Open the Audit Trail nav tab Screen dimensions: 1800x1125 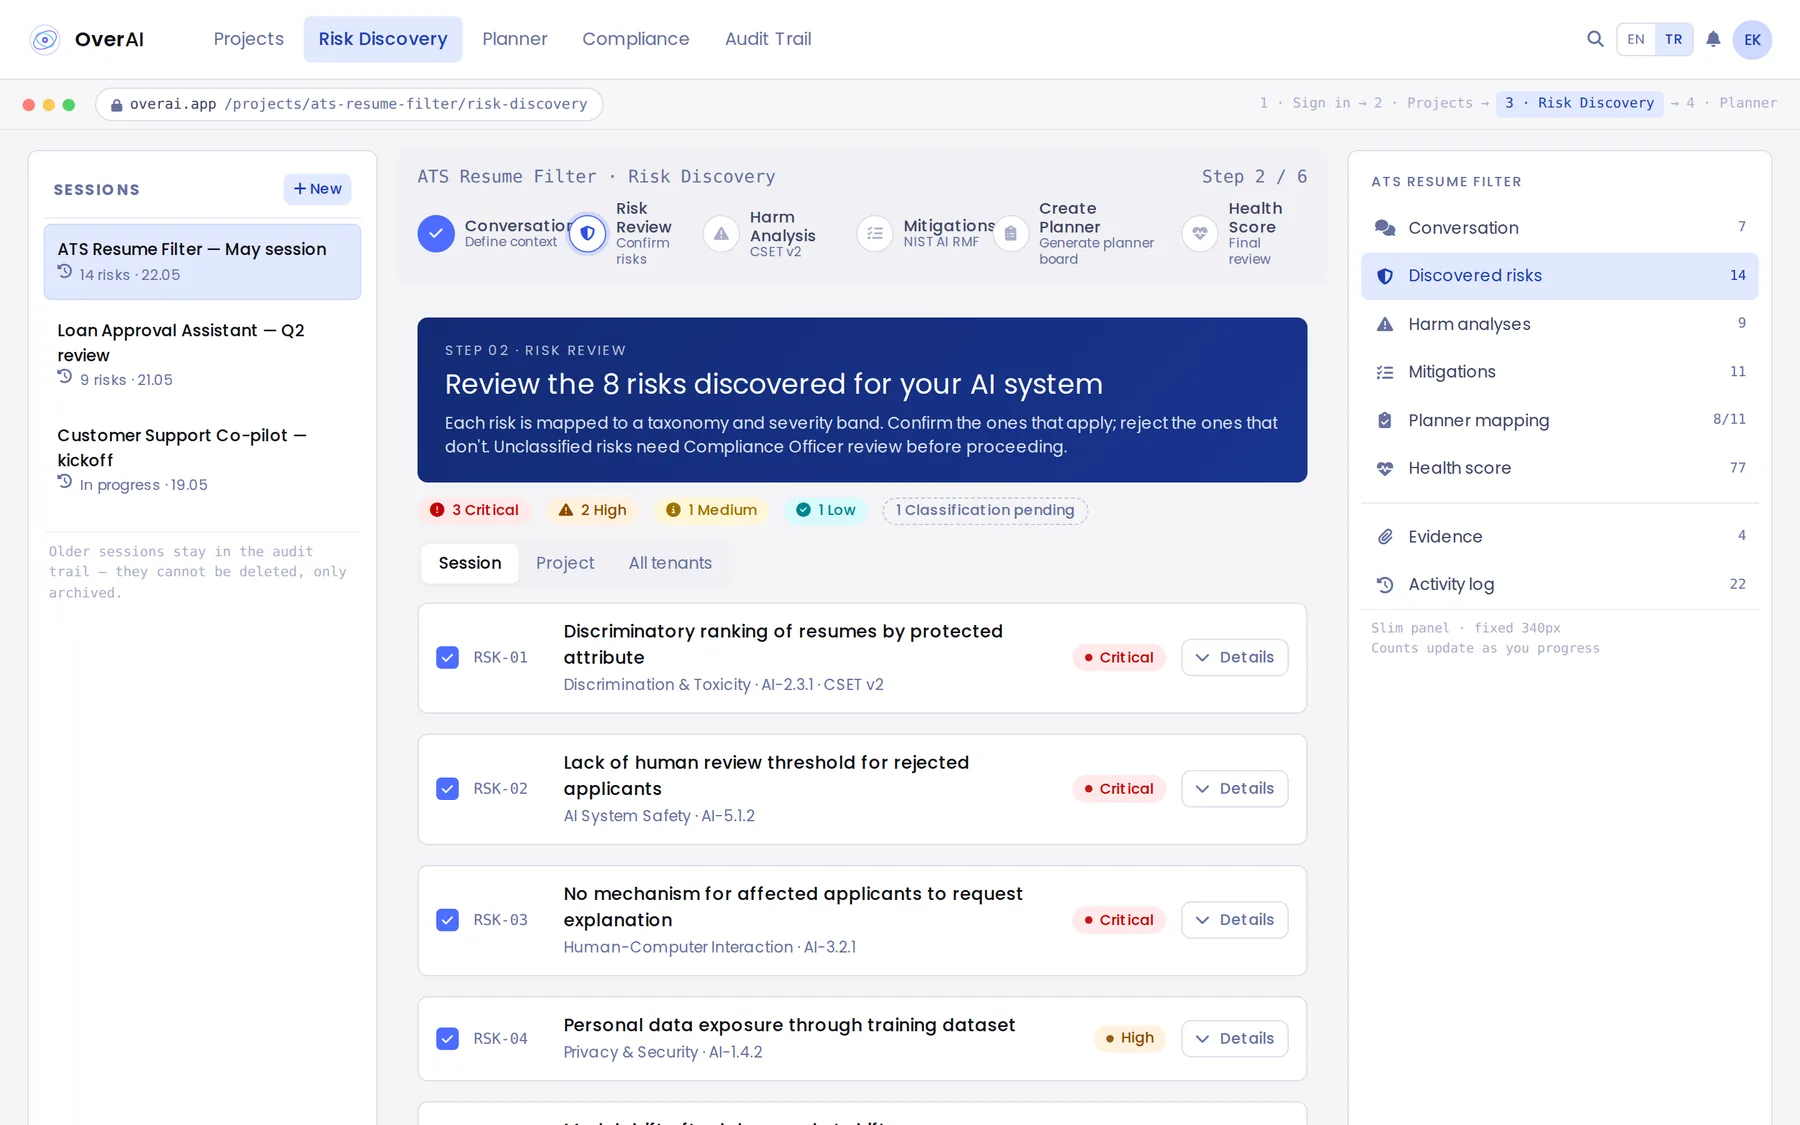click(x=768, y=39)
